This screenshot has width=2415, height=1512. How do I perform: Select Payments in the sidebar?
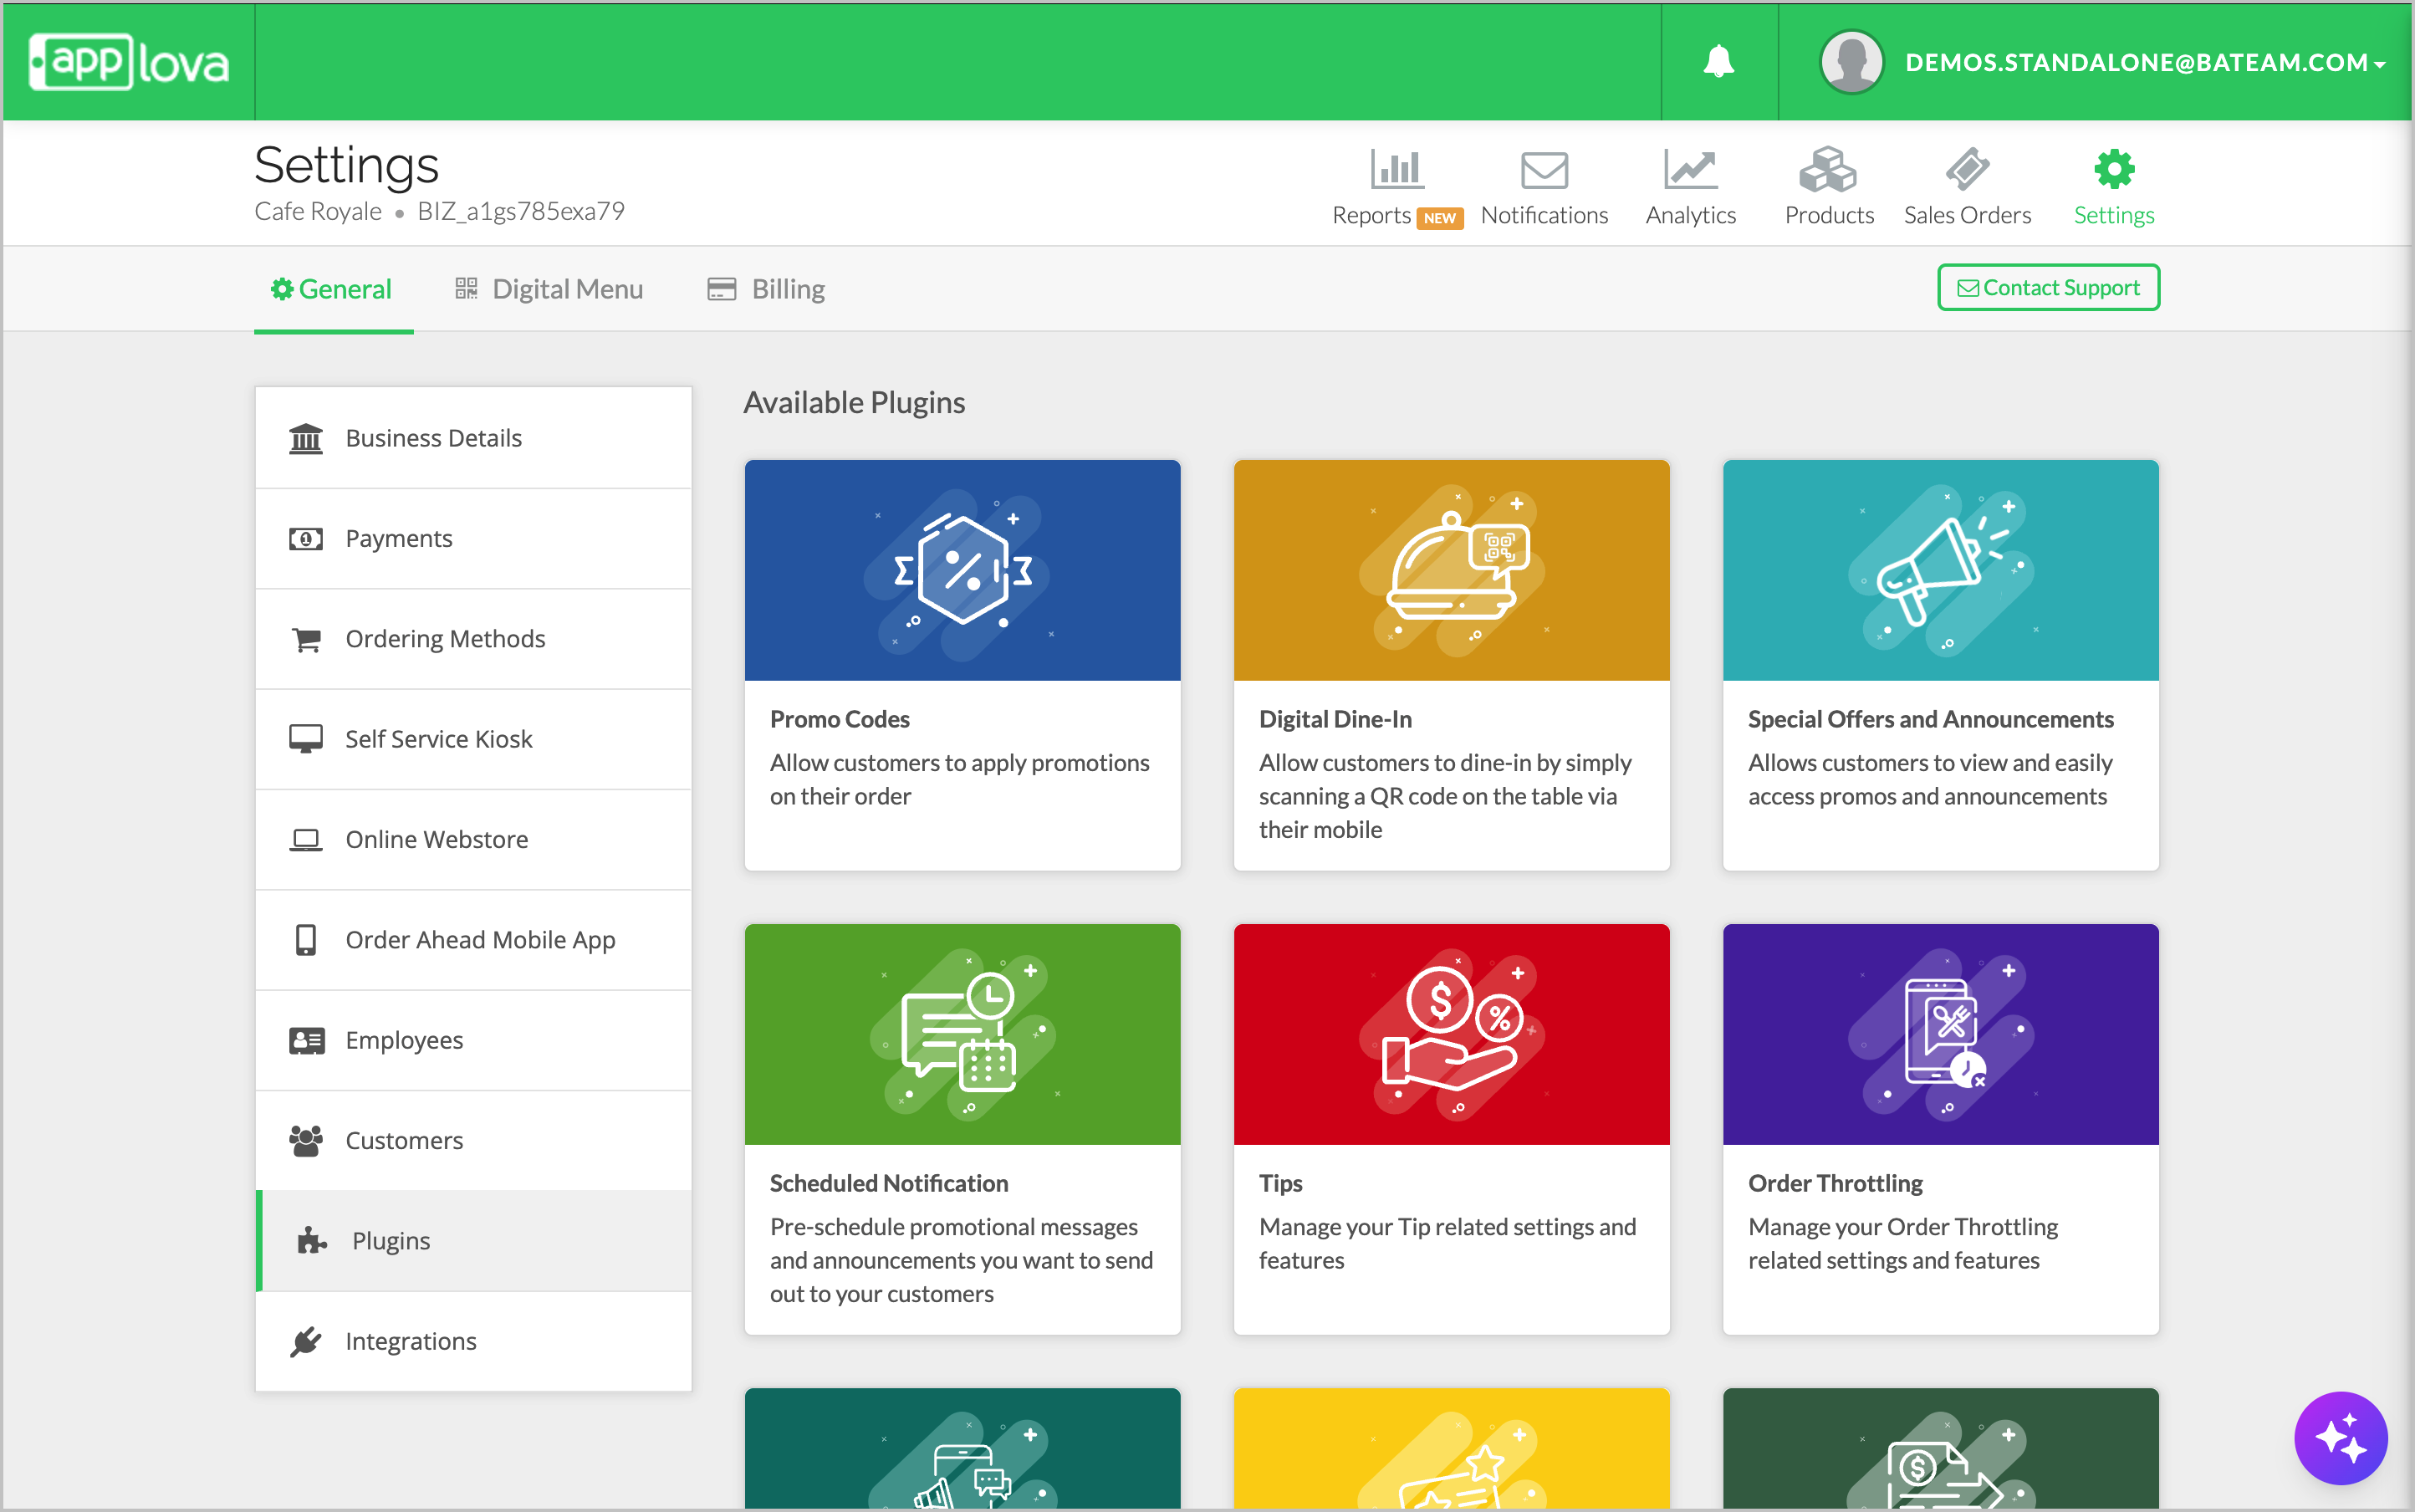tap(398, 538)
